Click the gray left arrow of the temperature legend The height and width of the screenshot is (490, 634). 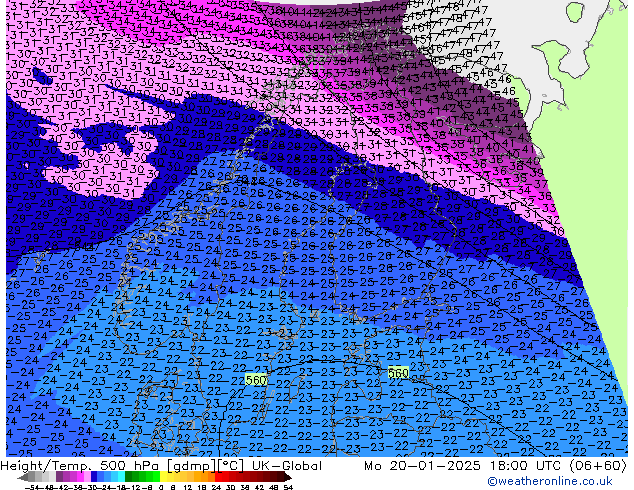tap(22, 478)
